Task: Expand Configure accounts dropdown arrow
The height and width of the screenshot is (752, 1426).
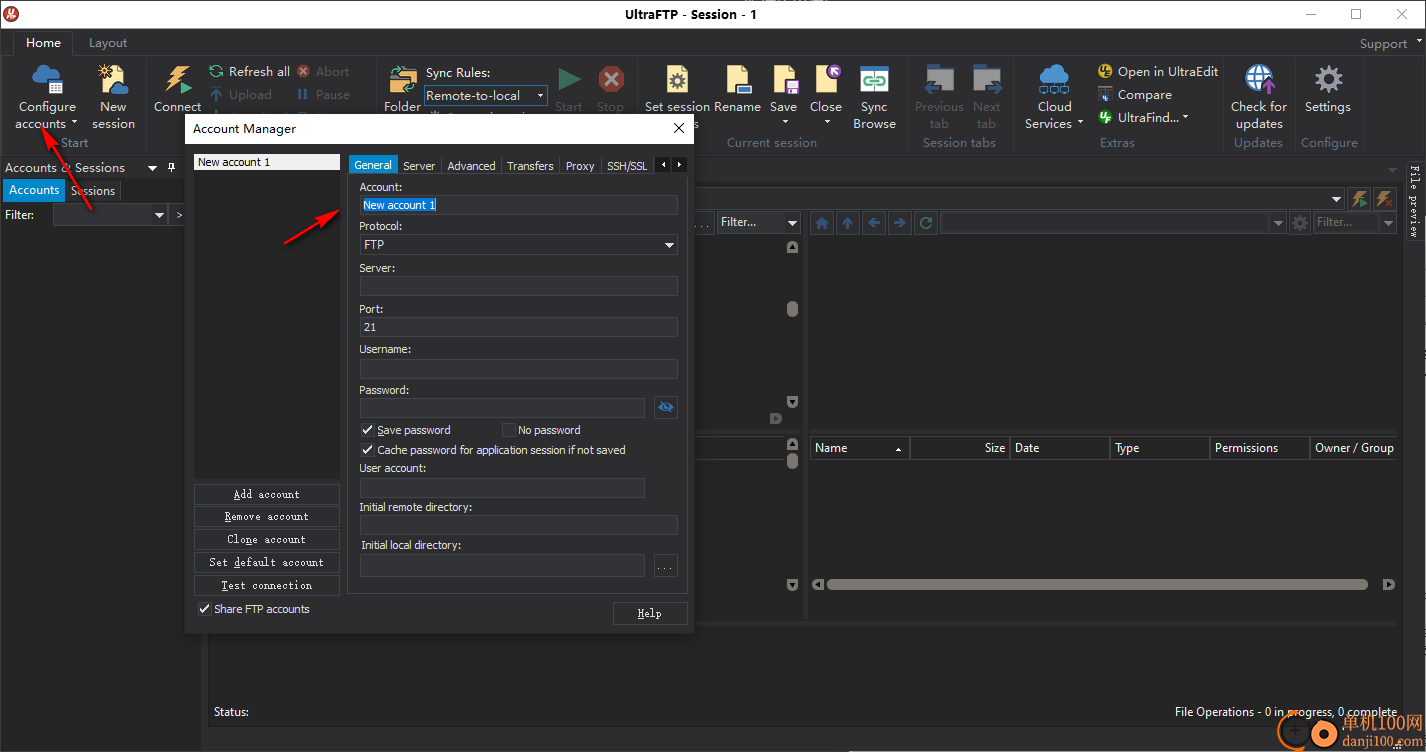Action: pyautogui.click(x=74, y=124)
